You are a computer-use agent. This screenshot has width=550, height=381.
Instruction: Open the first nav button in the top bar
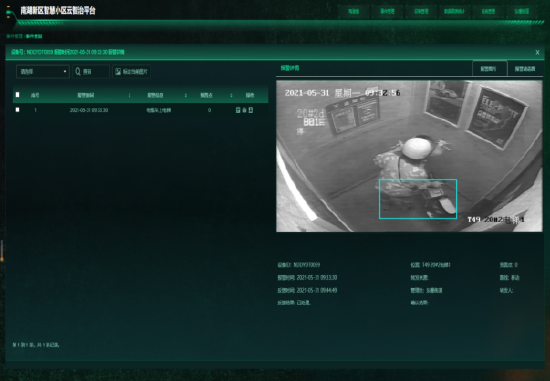pos(354,11)
